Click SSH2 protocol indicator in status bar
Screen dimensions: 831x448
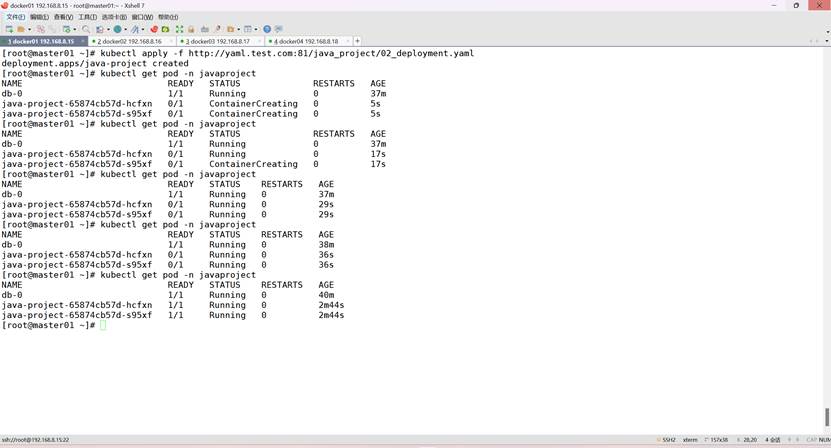[x=667, y=440]
